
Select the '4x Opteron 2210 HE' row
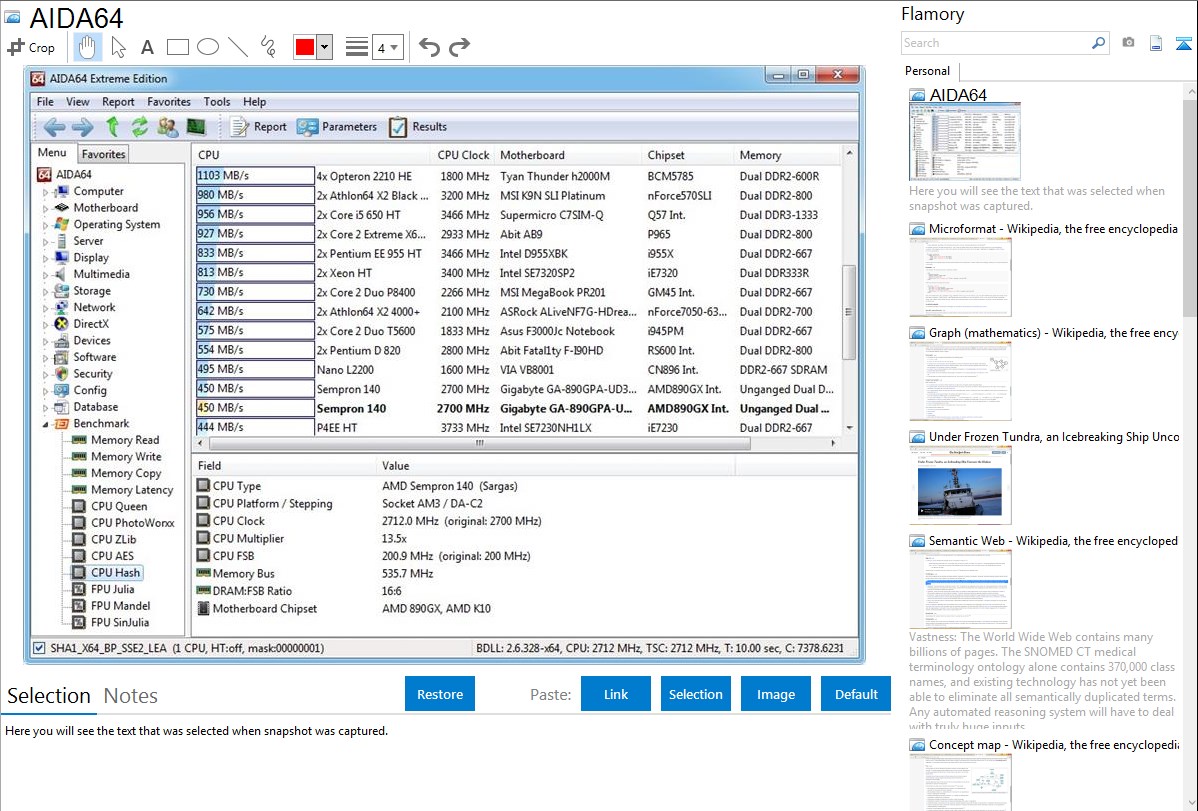coord(518,176)
